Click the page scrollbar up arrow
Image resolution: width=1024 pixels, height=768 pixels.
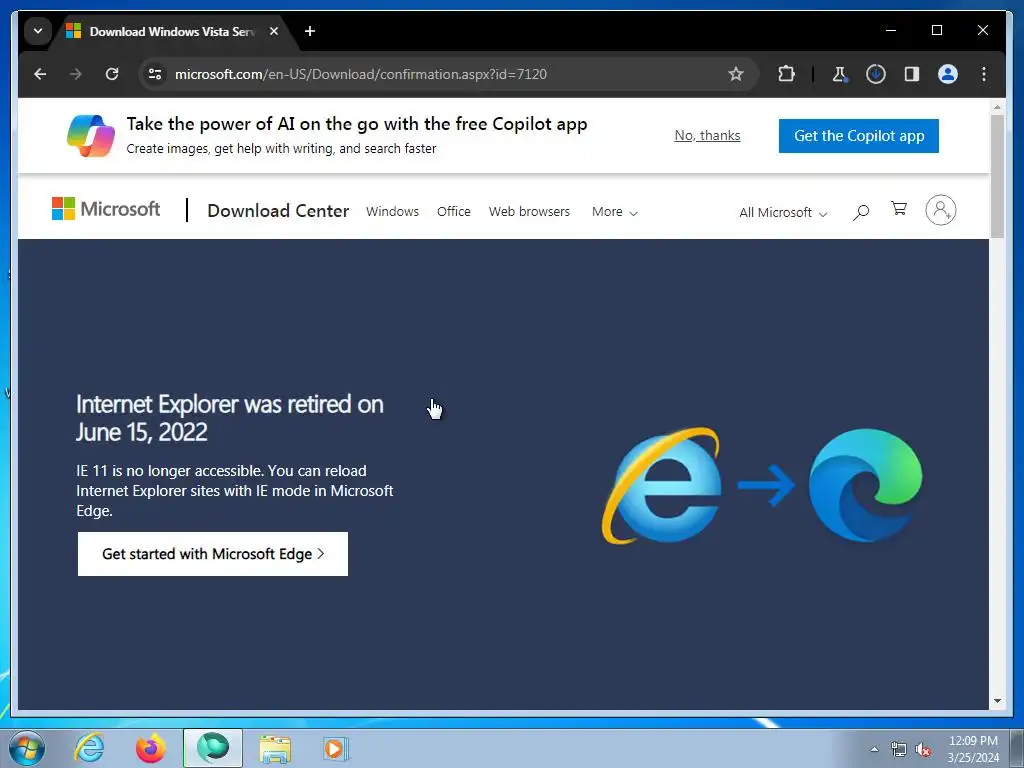click(997, 106)
